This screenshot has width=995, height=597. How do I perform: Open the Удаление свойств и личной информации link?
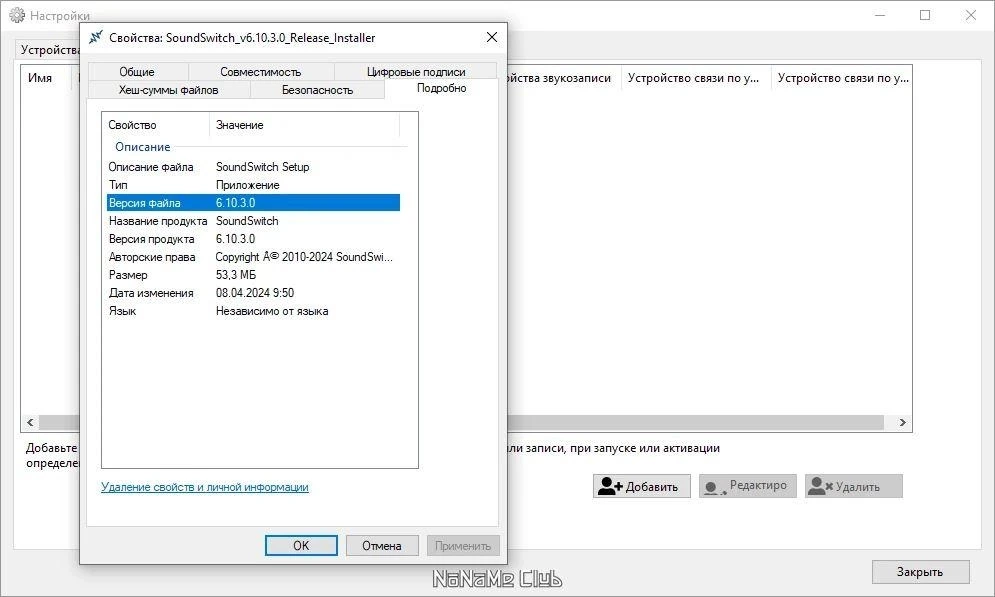coord(204,487)
